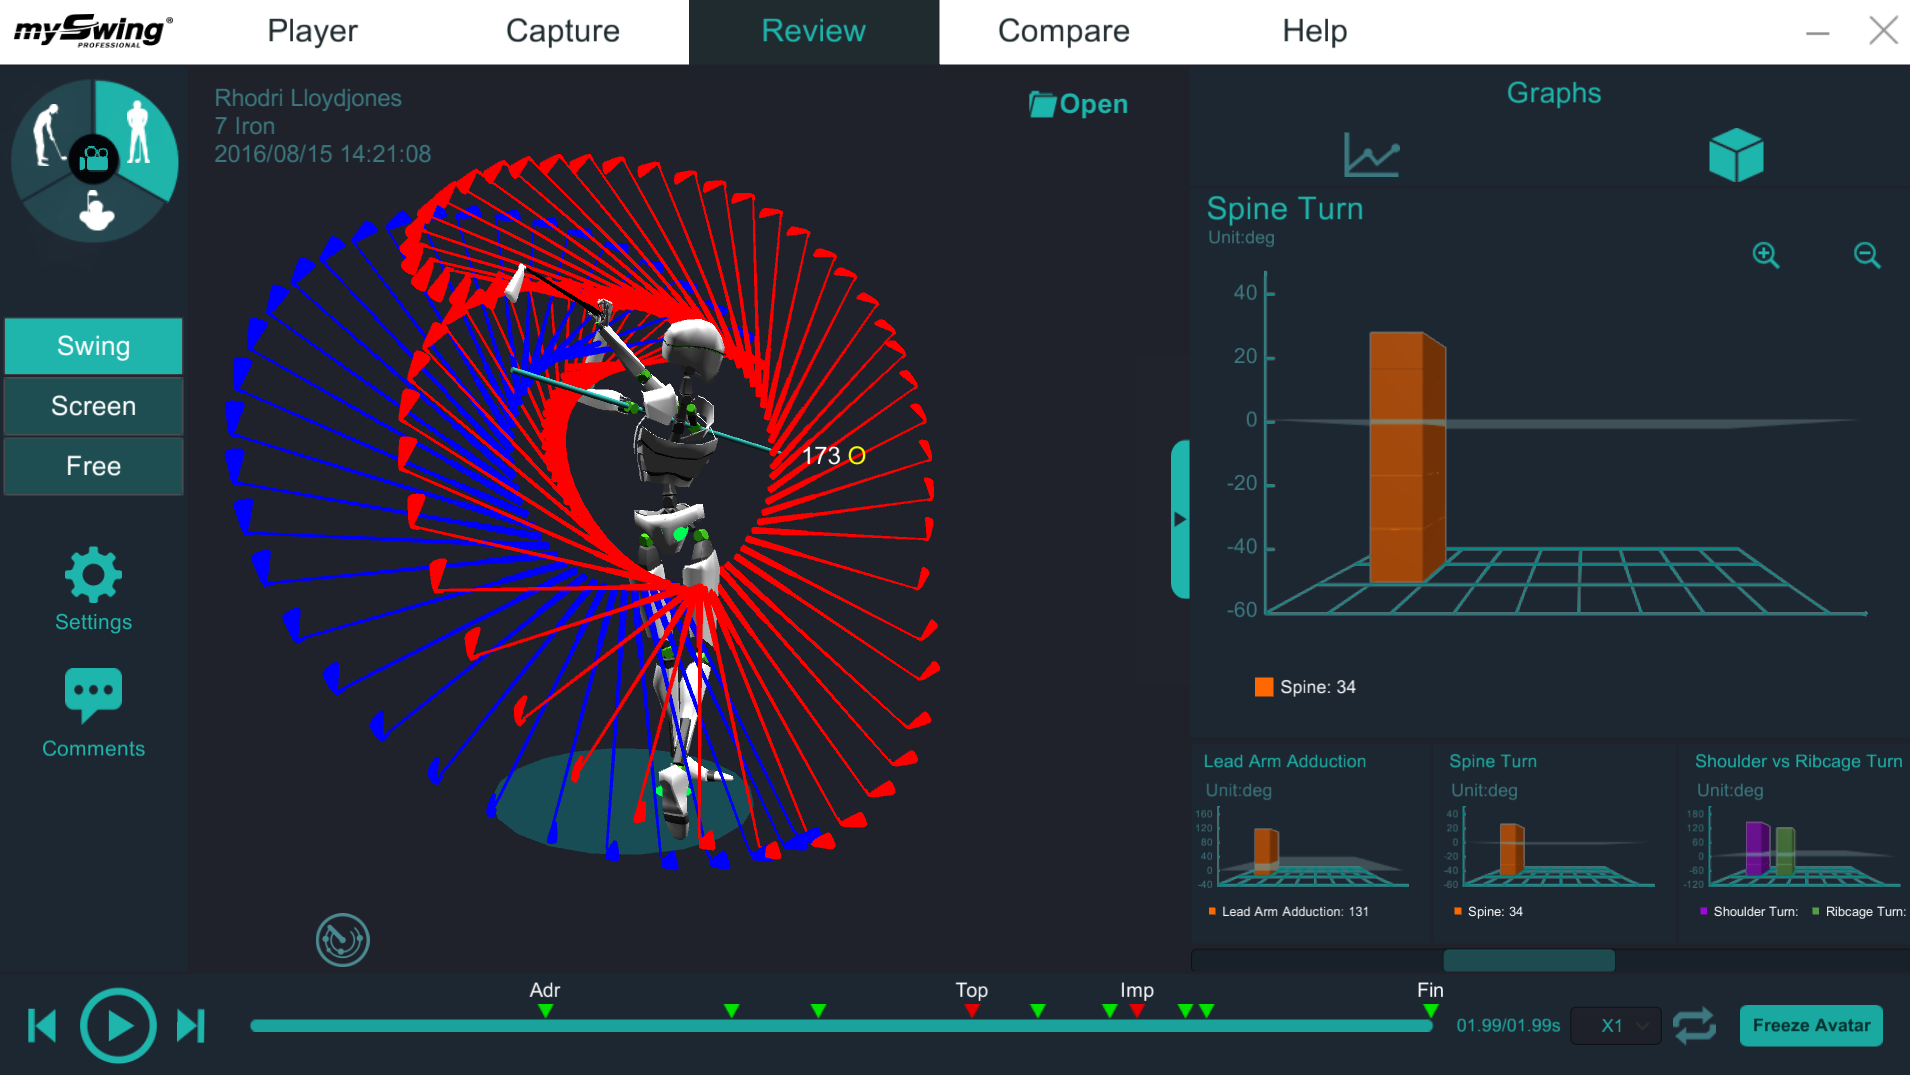Image resolution: width=1910 pixels, height=1081 pixels.
Task: Switch to line graph view
Action: click(x=1371, y=154)
